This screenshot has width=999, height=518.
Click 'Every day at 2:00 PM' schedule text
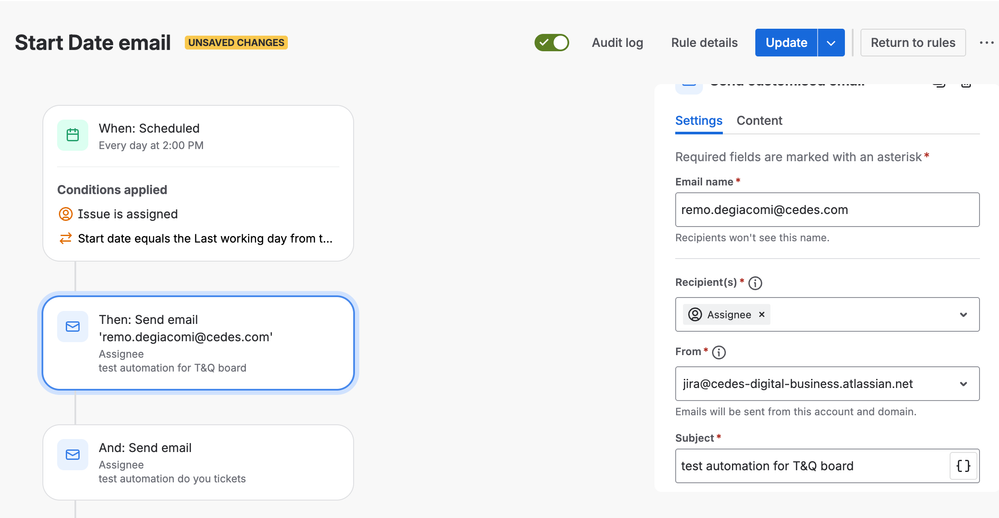(151, 145)
